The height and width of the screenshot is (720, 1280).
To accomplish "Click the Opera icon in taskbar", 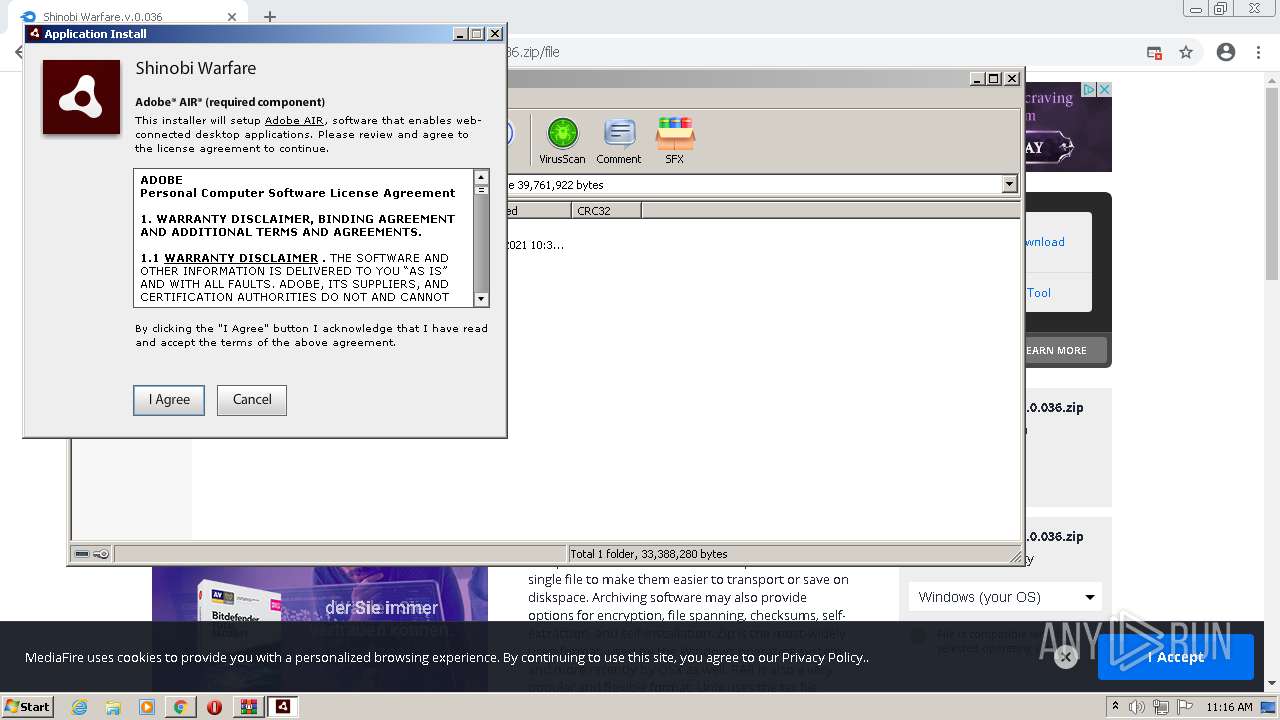I will coord(214,707).
